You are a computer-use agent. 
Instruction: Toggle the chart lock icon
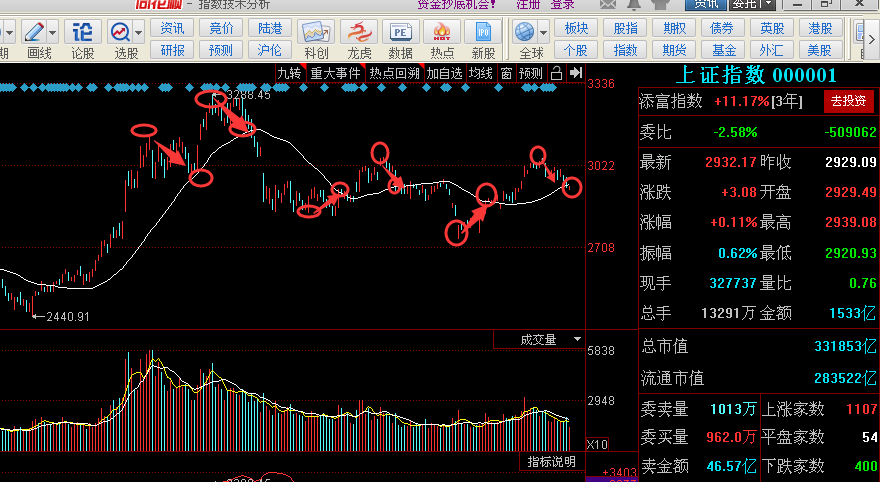[x=557, y=74]
